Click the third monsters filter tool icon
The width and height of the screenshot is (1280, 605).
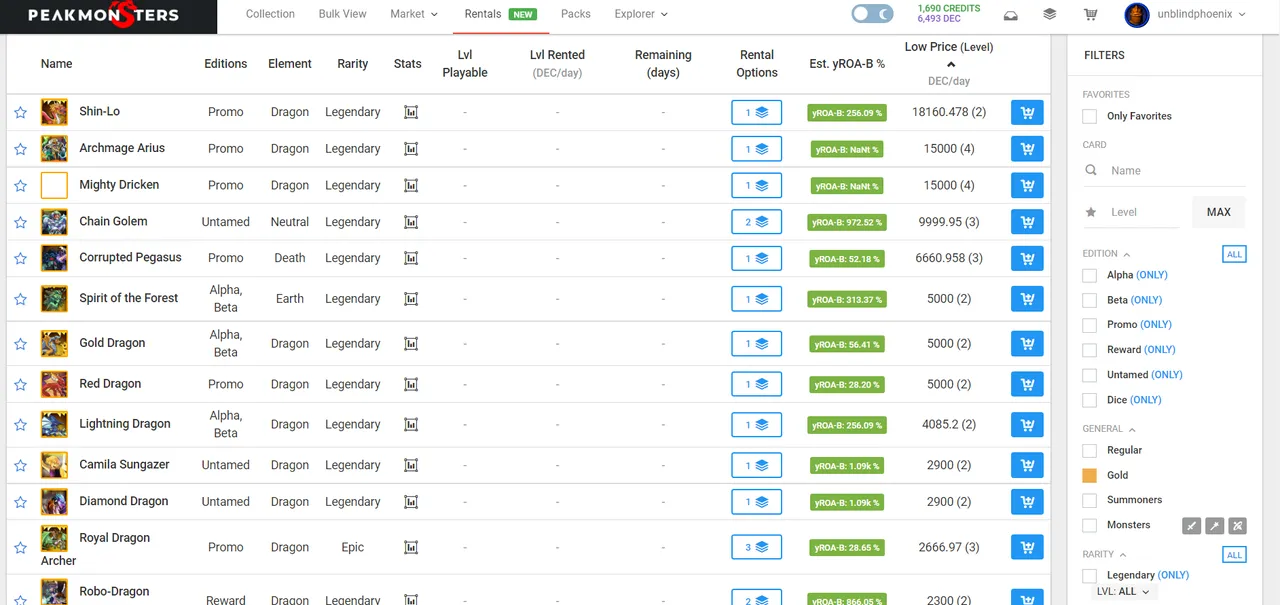(1237, 525)
